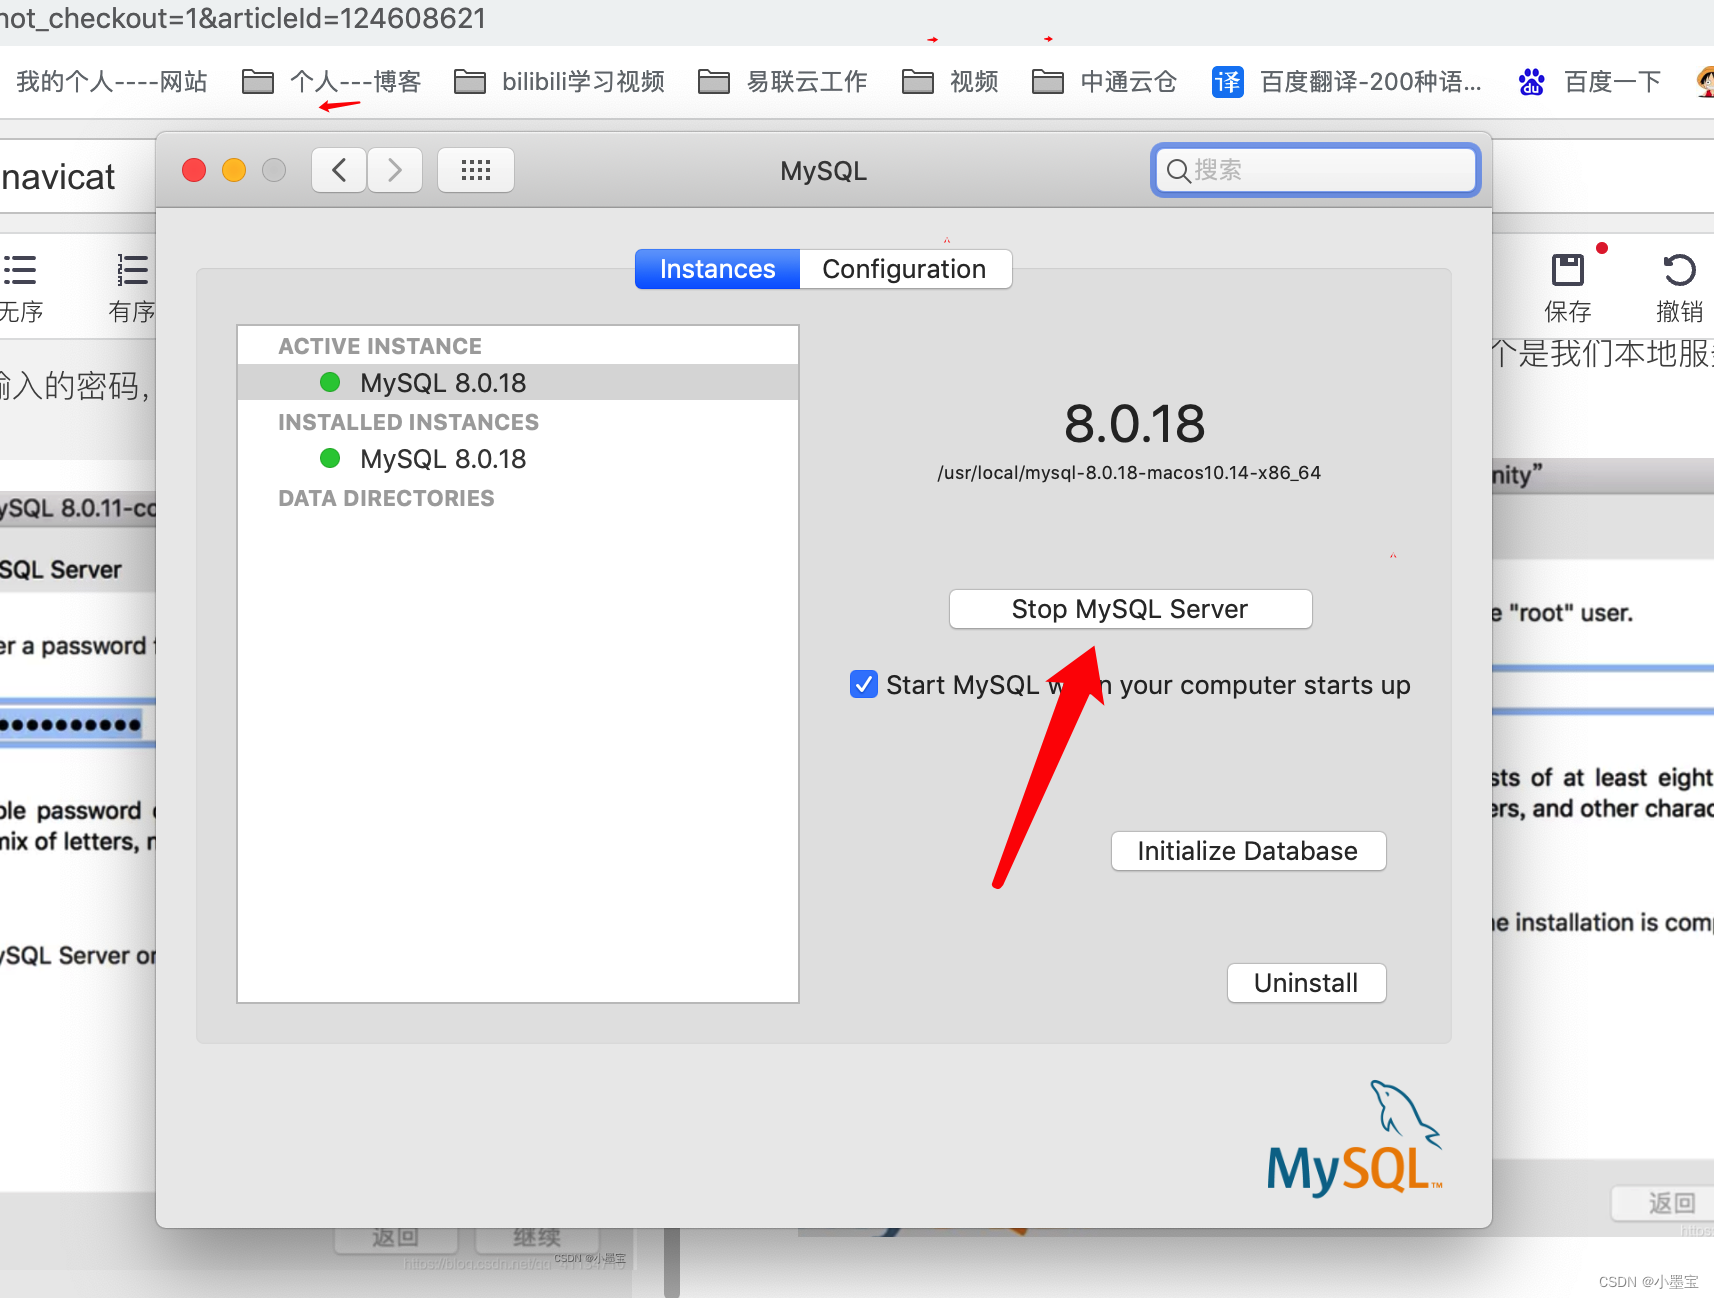This screenshot has height=1298, width=1714.
Task: Toggle Start MySQL when computer starts up checkbox
Action: (864, 684)
